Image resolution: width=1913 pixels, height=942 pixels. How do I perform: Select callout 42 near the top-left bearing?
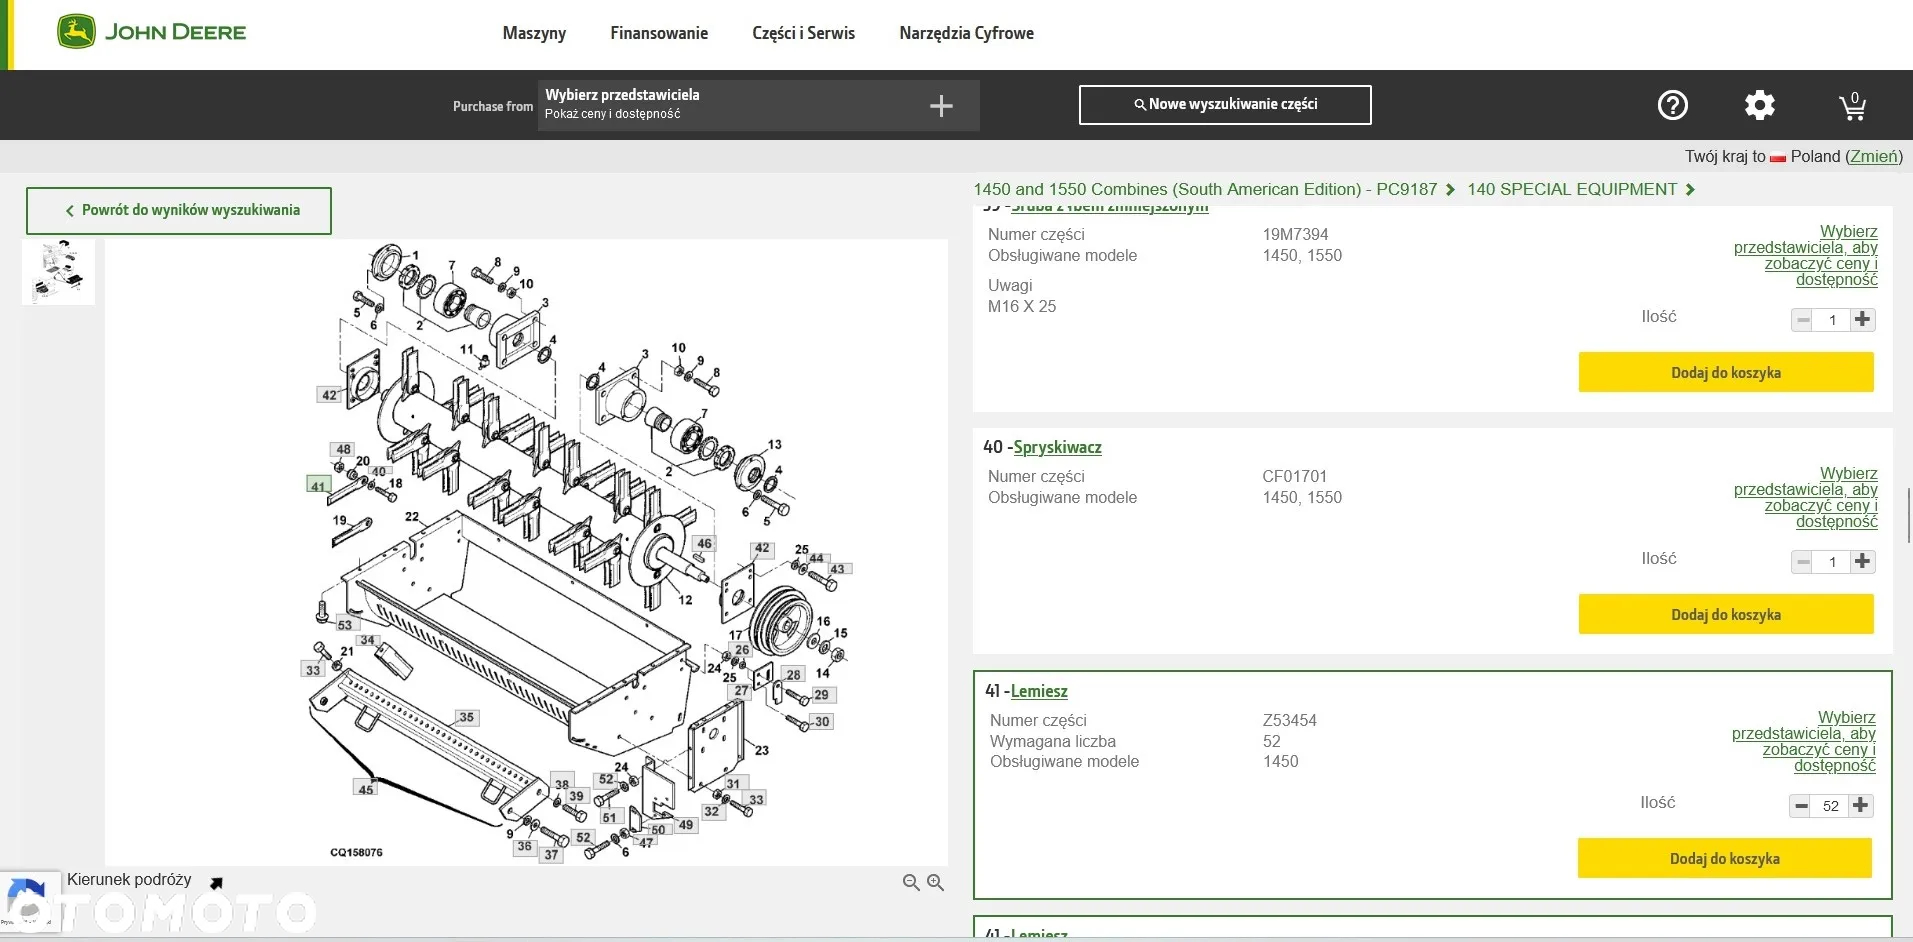pyautogui.click(x=329, y=395)
